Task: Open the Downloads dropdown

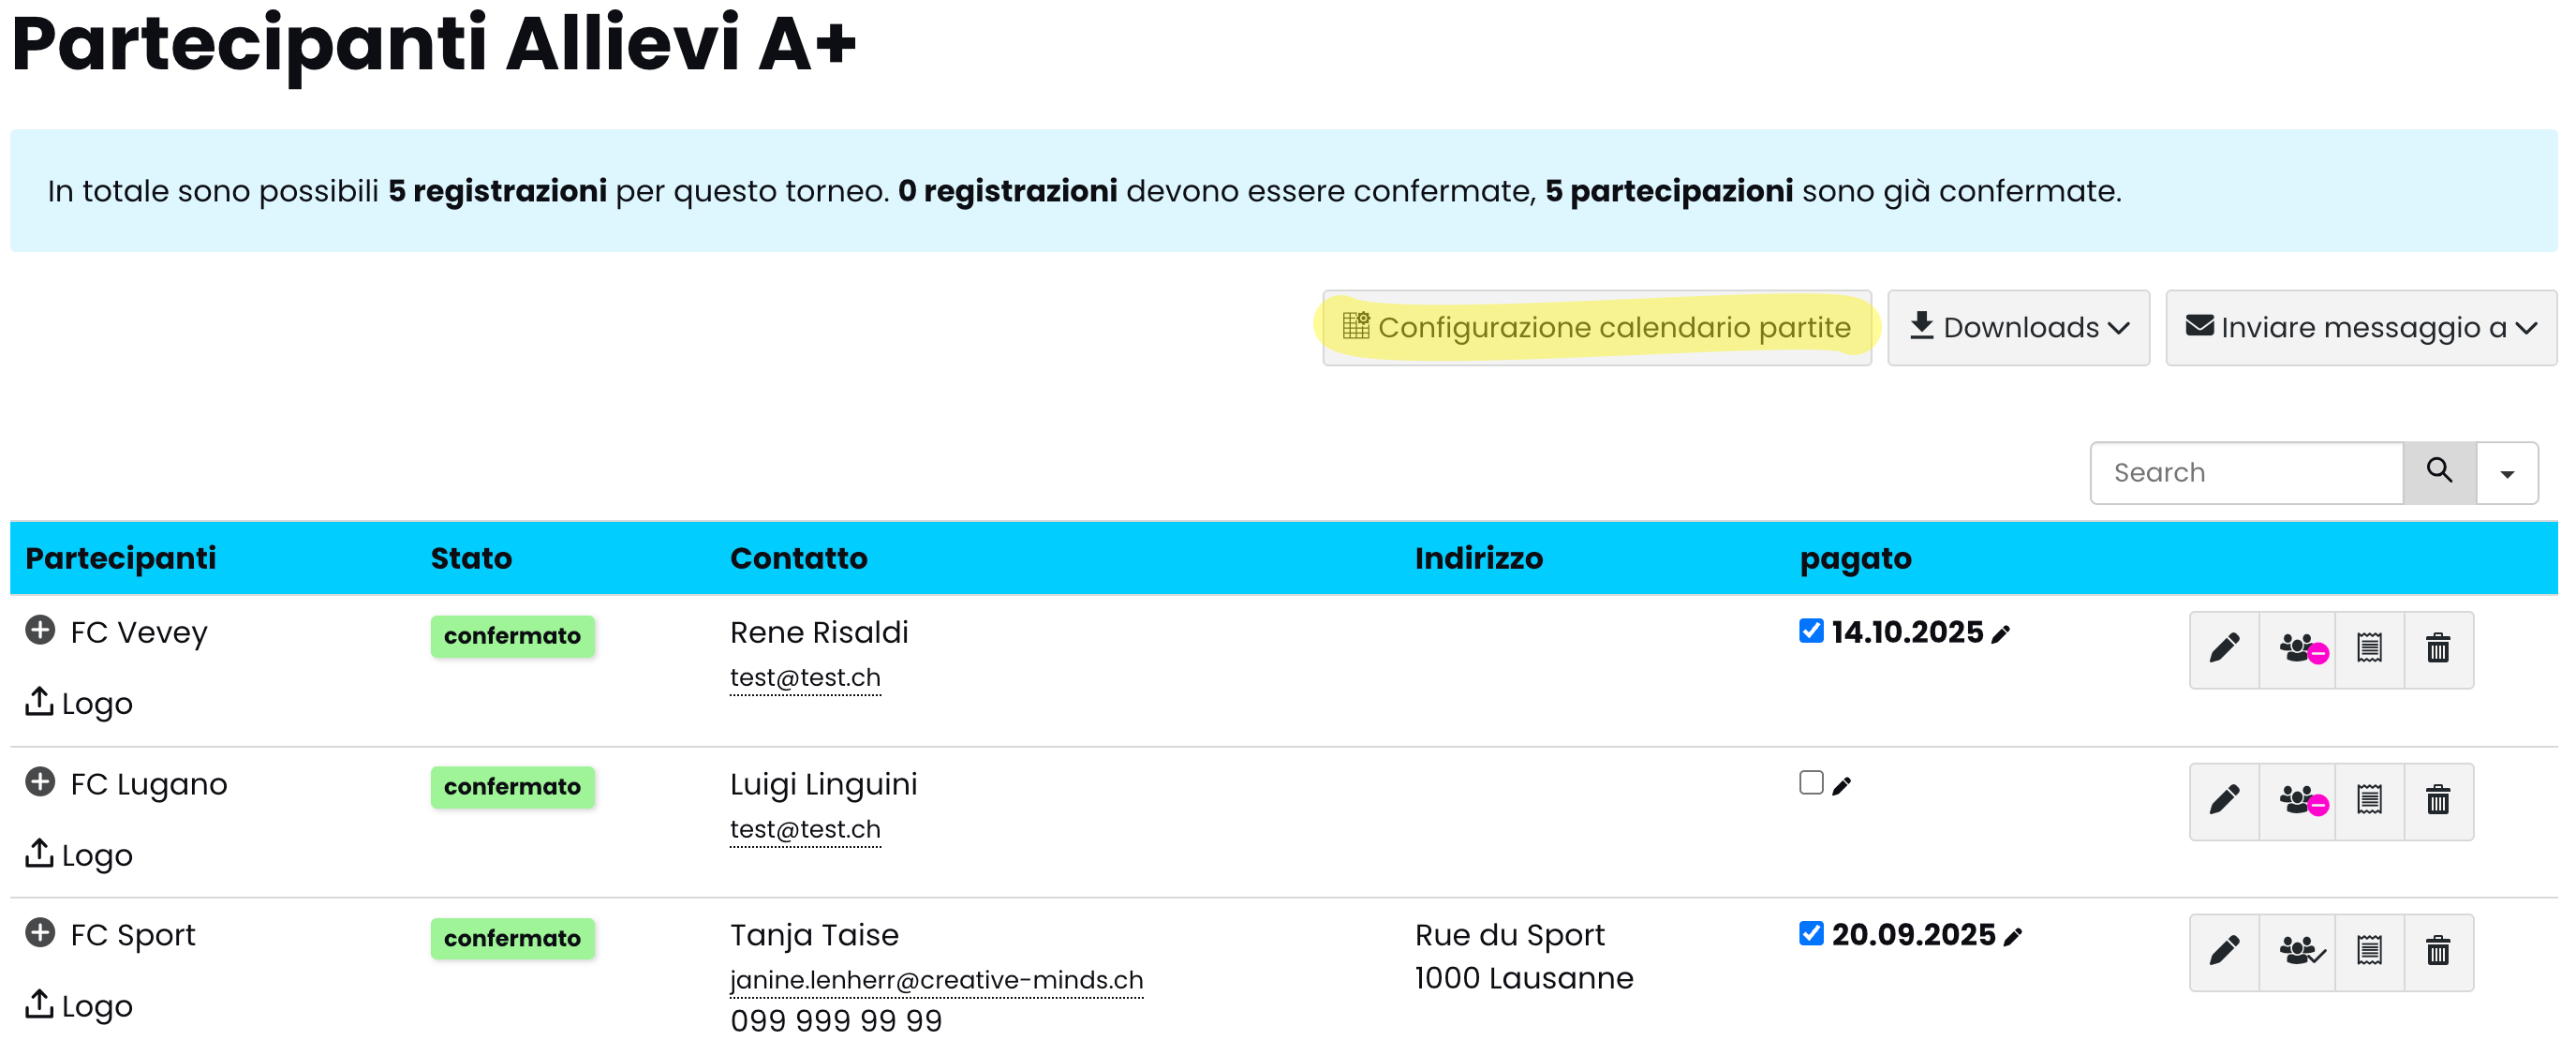Action: click(2017, 328)
